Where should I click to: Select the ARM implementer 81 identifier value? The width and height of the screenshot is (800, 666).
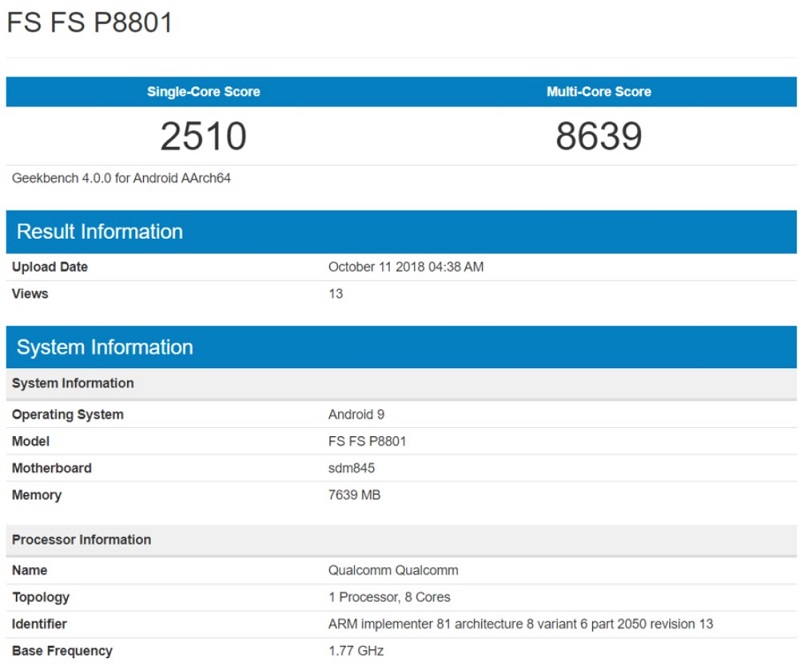520,624
